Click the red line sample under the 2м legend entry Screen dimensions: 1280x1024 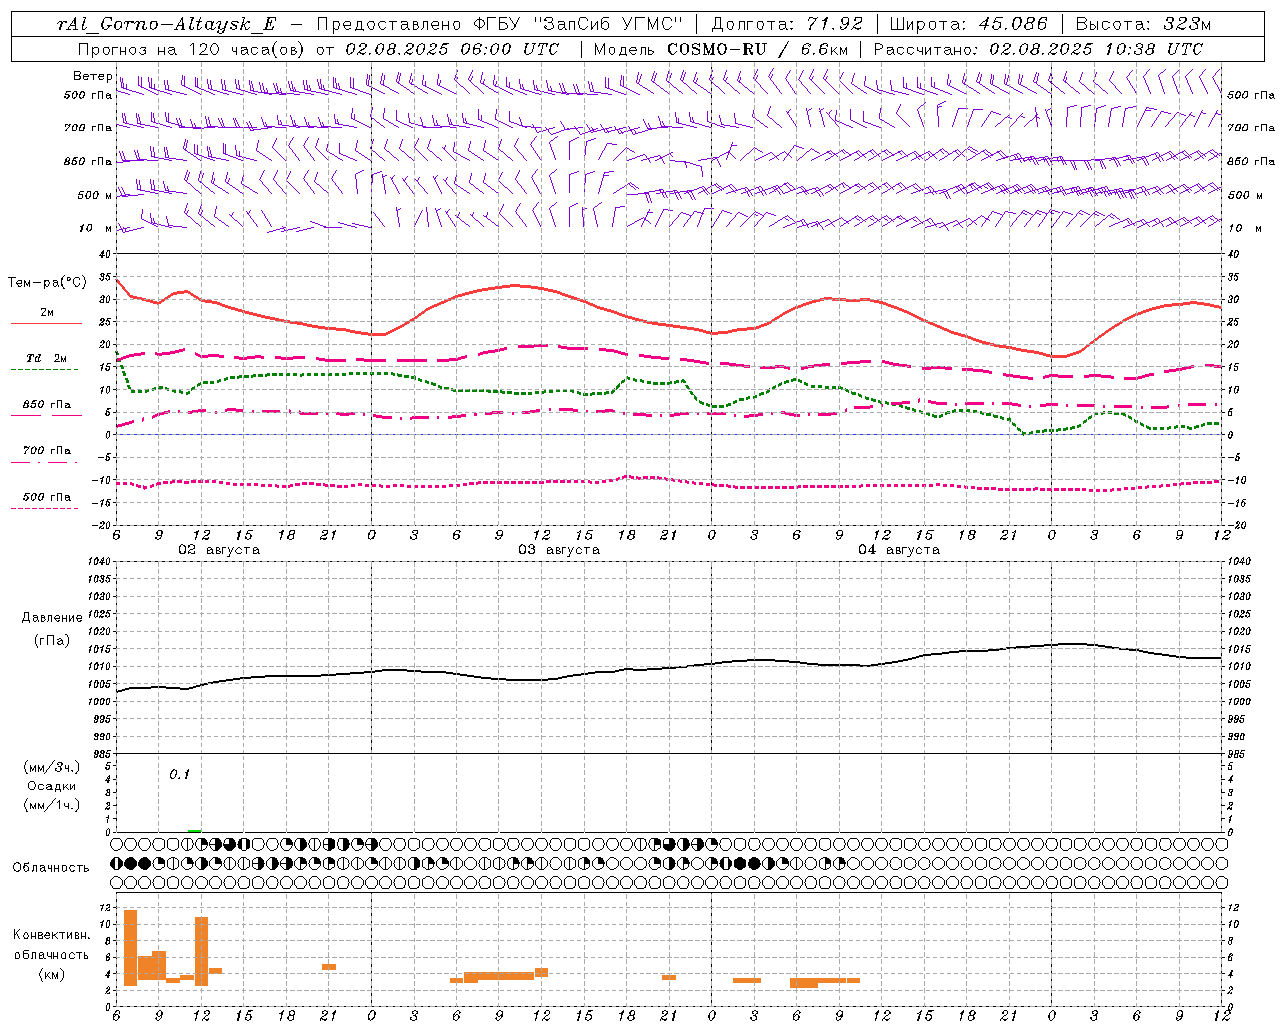click(x=46, y=324)
